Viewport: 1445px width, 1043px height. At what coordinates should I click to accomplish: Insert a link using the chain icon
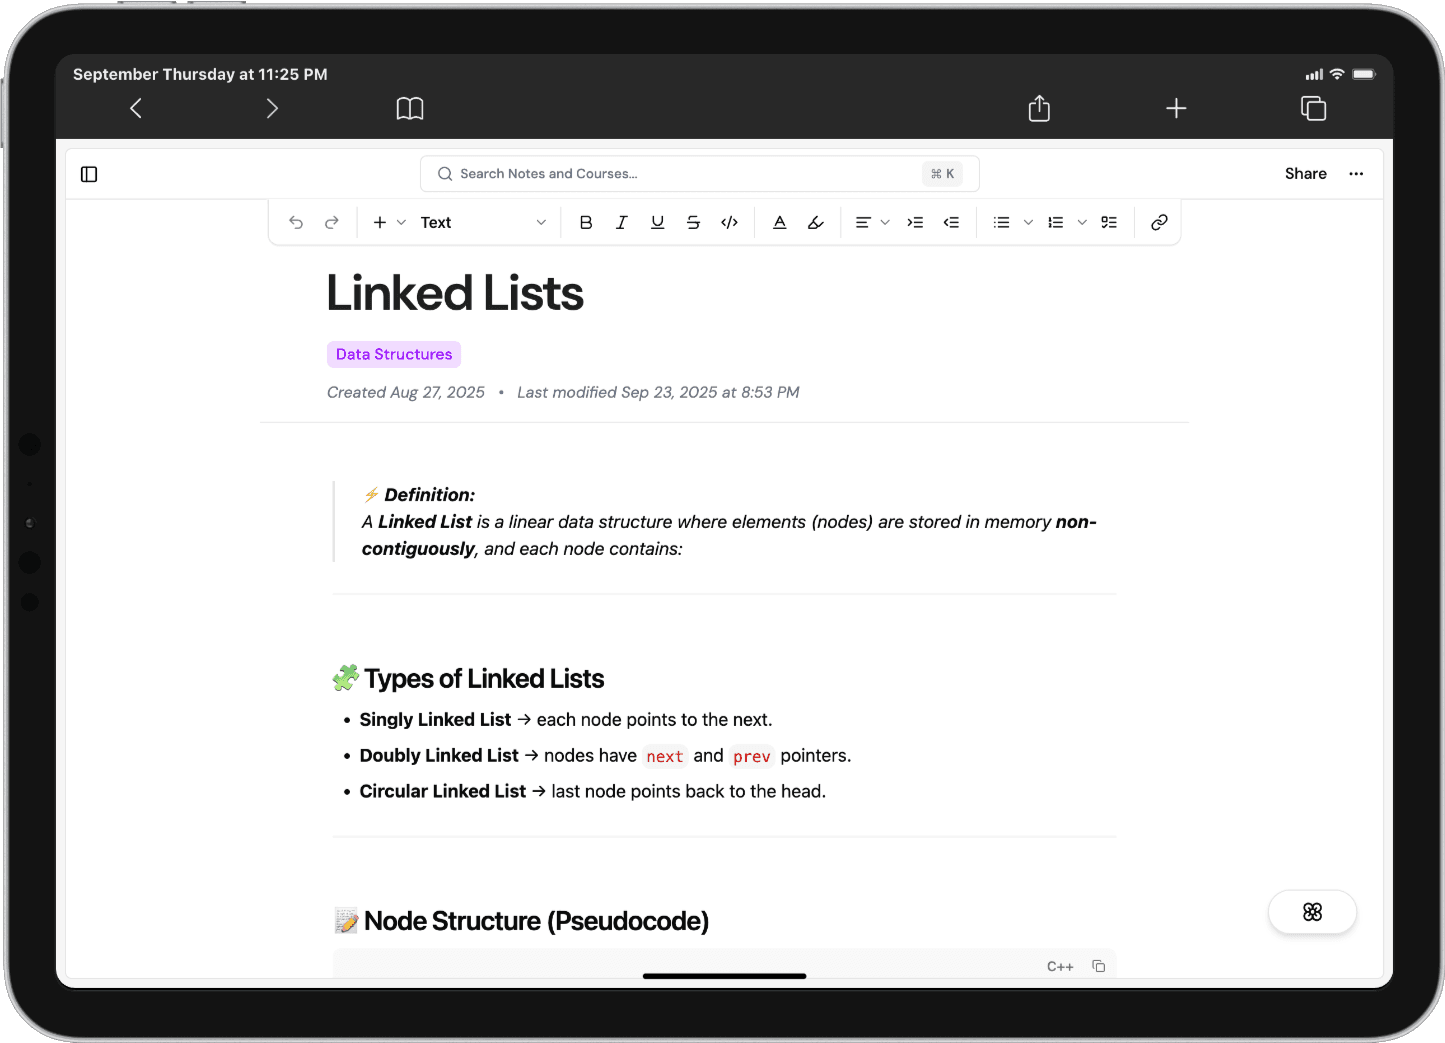coord(1159,223)
